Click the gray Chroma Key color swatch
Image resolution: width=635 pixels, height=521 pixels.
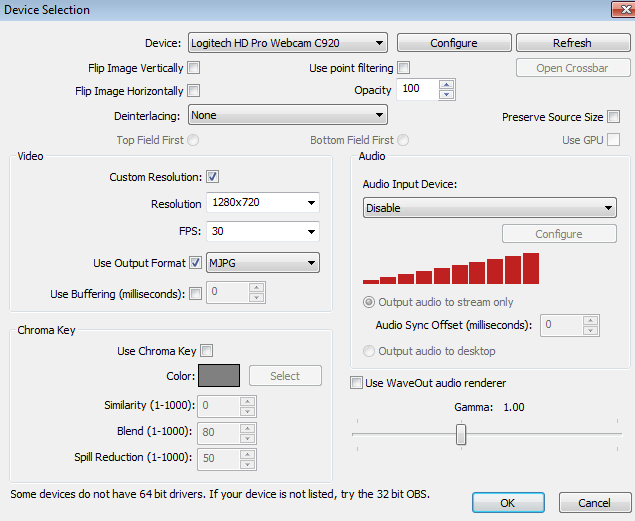click(x=219, y=376)
